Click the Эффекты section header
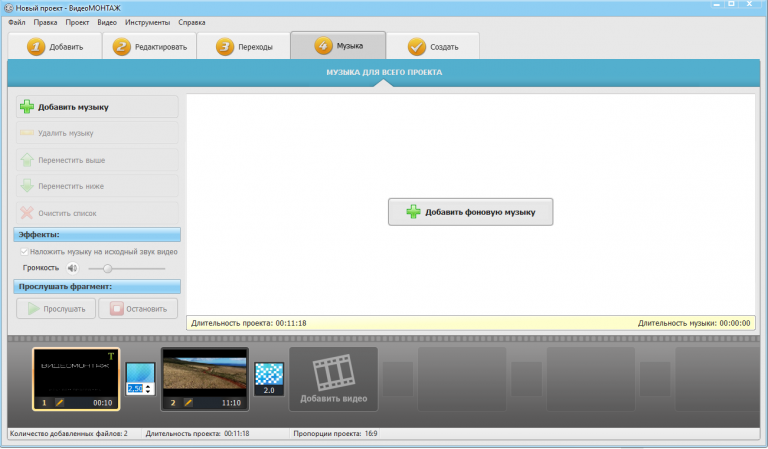 point(97,235)
